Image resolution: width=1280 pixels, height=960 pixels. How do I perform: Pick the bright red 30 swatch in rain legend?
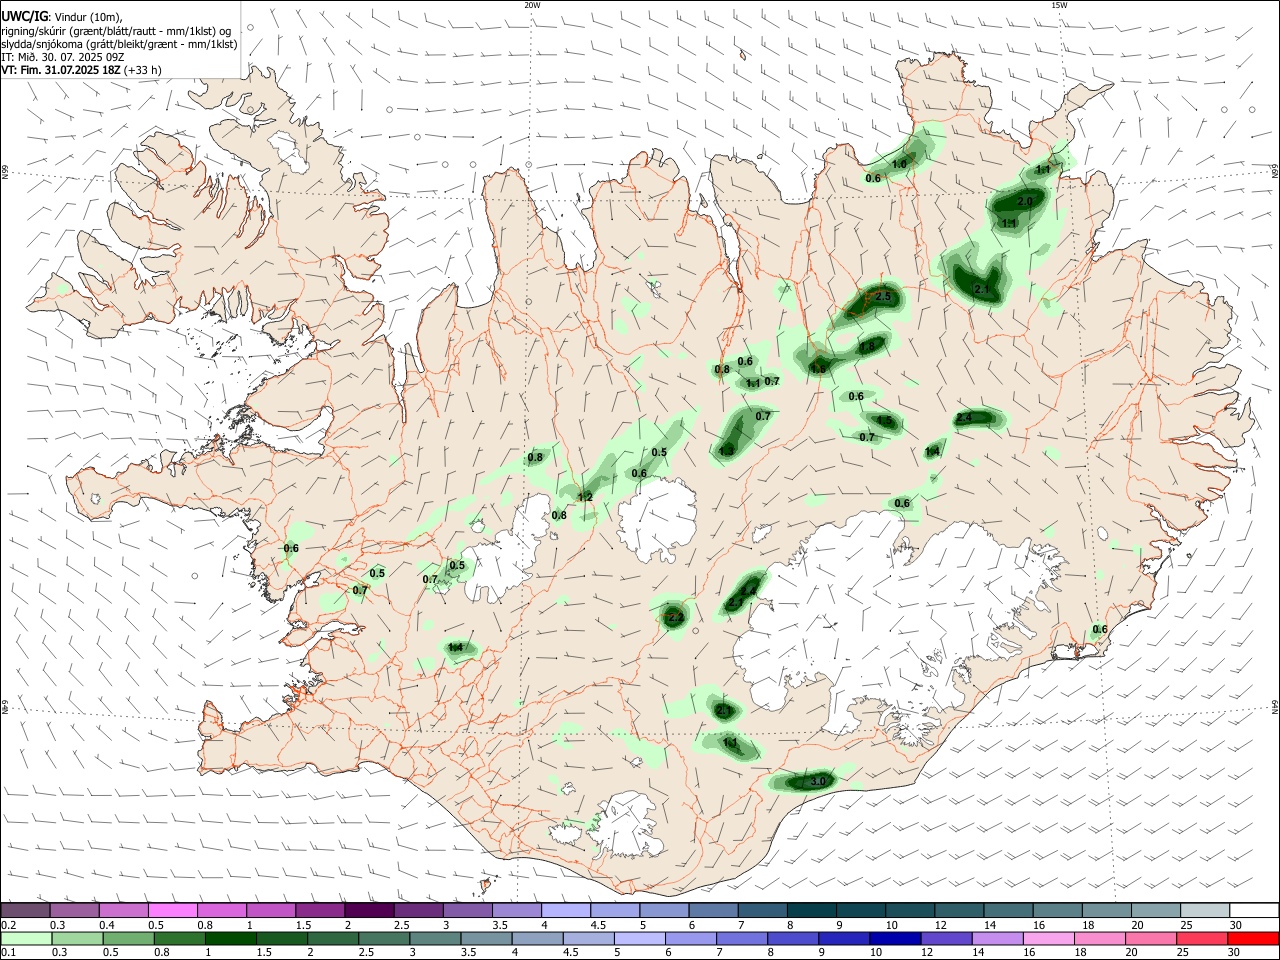[1253, 939]
